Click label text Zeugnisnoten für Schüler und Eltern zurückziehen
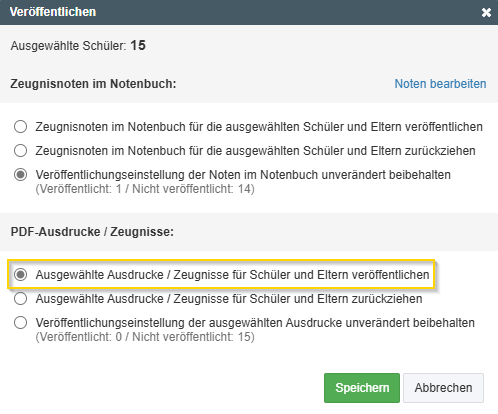The image size is (498, 414). [x=255, y=151]
